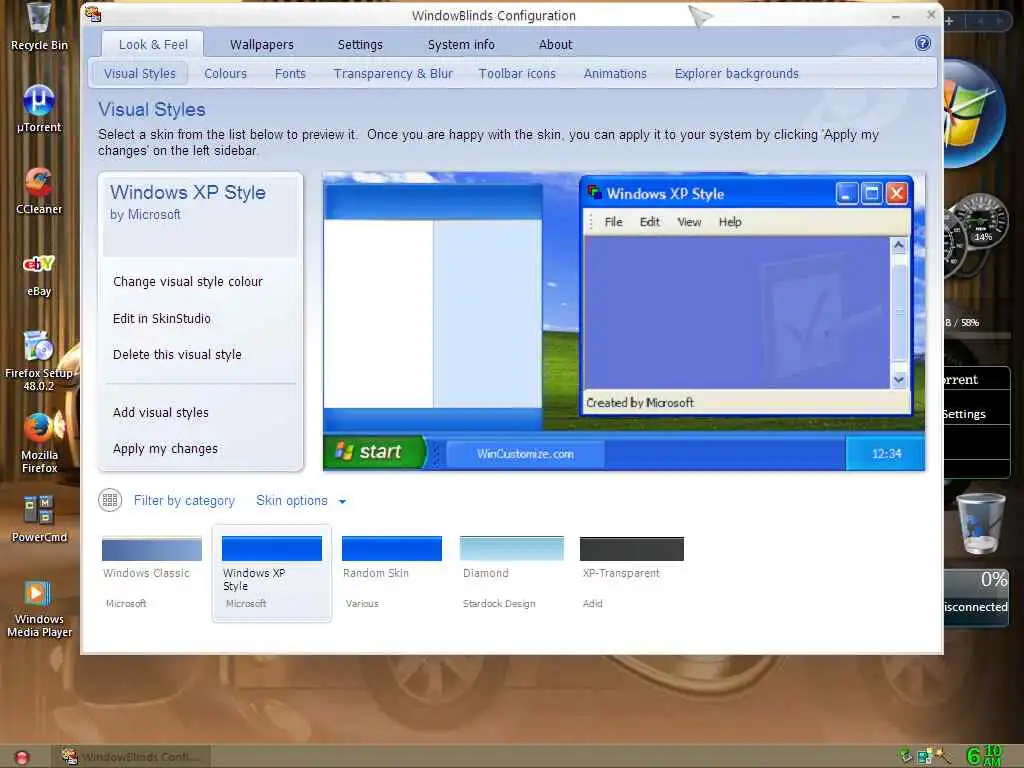Open the Settings tab

[x=360, y=44]
